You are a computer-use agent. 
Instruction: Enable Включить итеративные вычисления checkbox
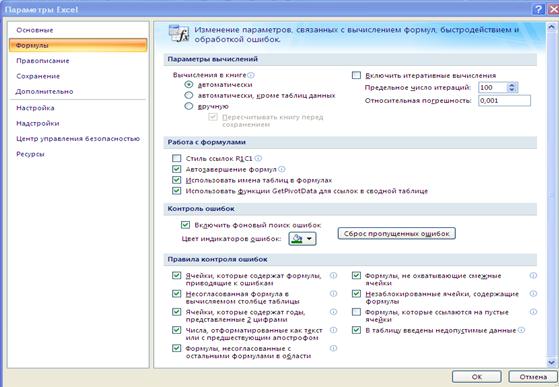pos(356,75)
